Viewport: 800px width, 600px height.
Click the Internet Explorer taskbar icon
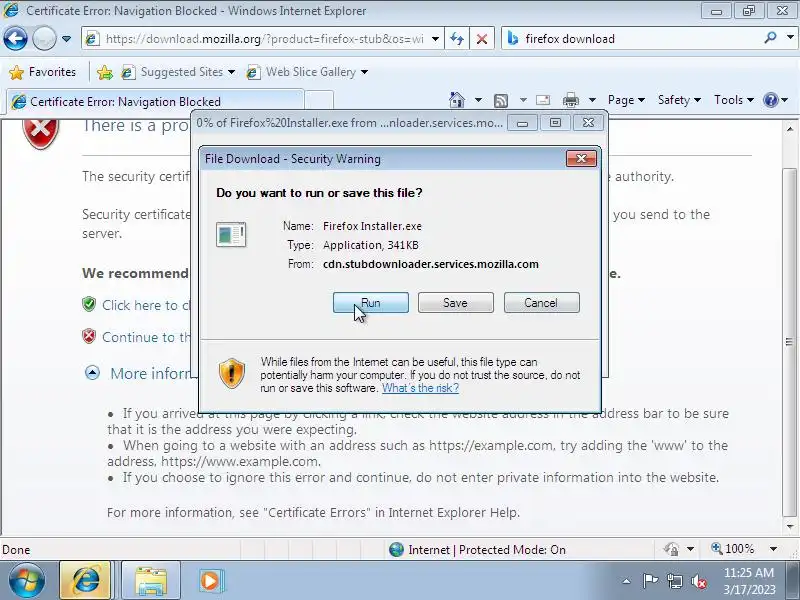point(85,581)
